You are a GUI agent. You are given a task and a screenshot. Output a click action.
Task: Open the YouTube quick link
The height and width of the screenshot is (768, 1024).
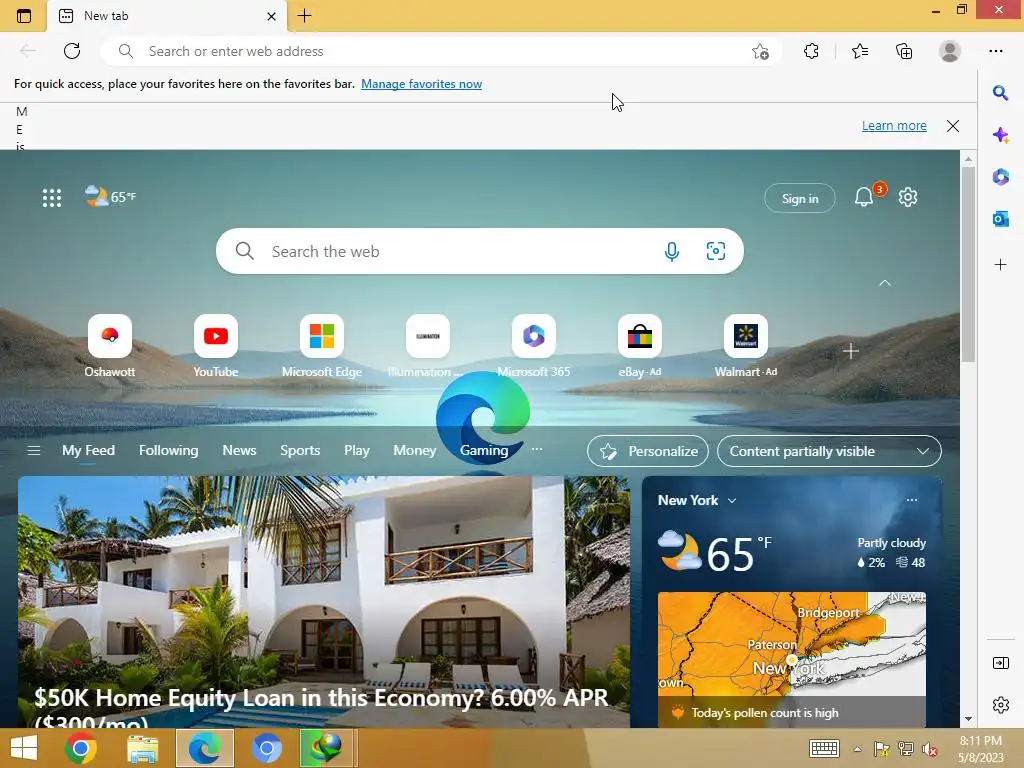tap(216, 346)
